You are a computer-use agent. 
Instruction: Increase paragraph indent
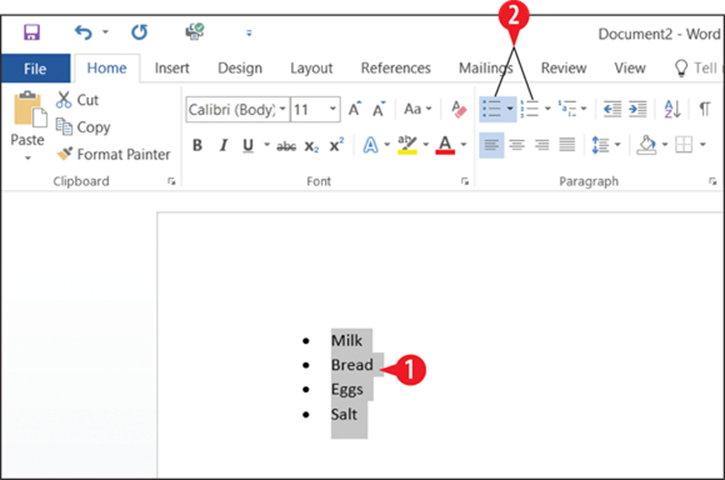(638, 109)
